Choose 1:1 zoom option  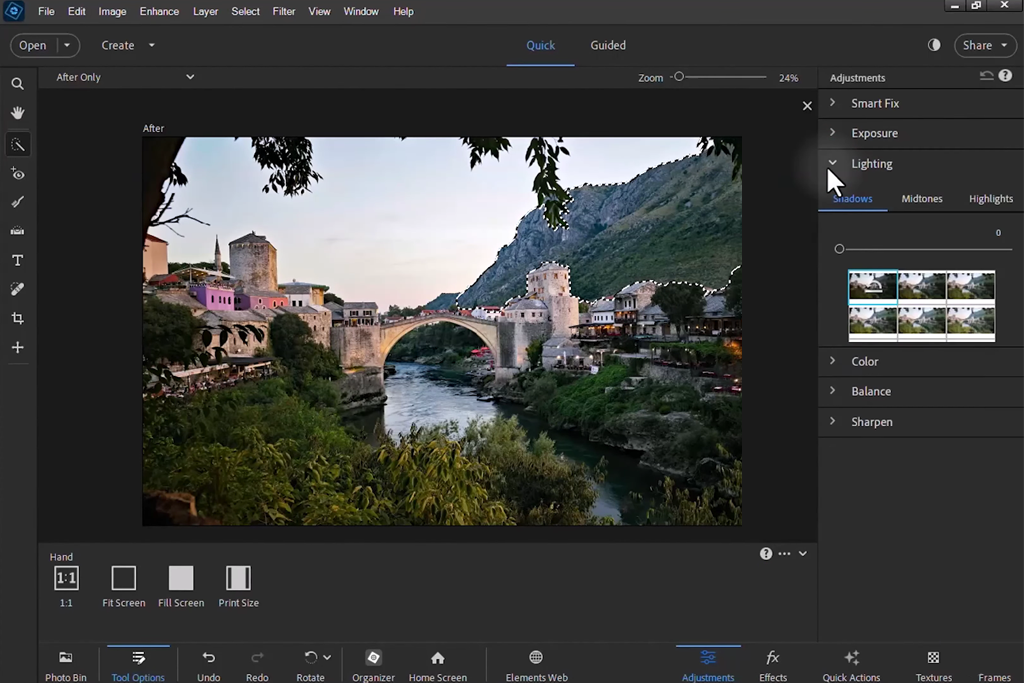[x=66, y=586]
